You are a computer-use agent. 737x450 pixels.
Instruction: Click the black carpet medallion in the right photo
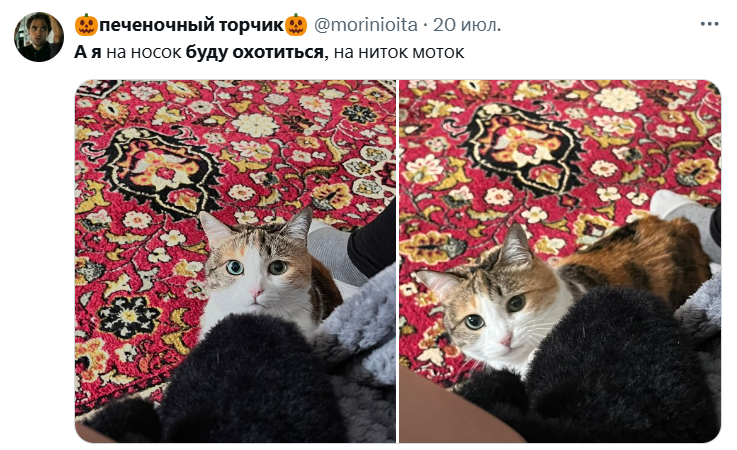[524, 148]
